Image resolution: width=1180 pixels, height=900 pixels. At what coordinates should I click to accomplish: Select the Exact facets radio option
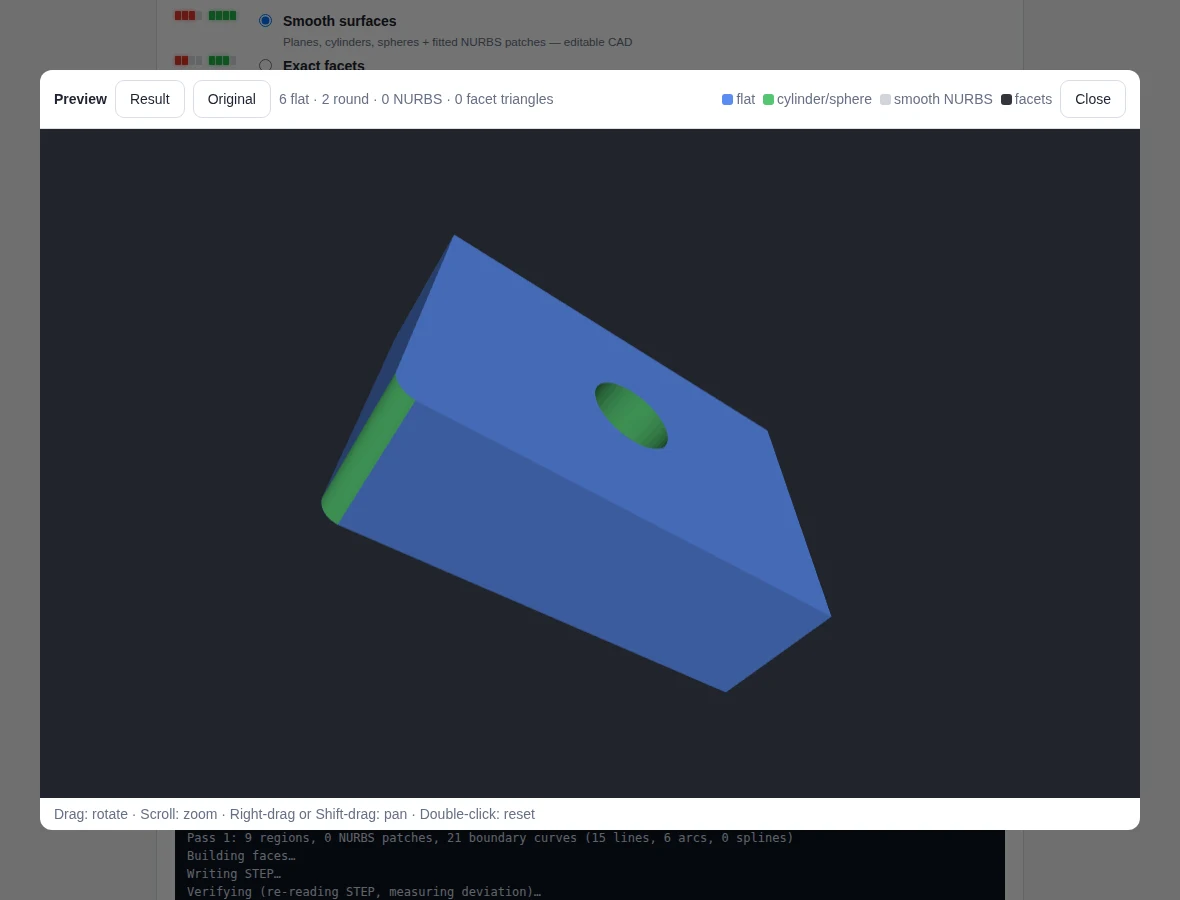[x=266, y=65]
